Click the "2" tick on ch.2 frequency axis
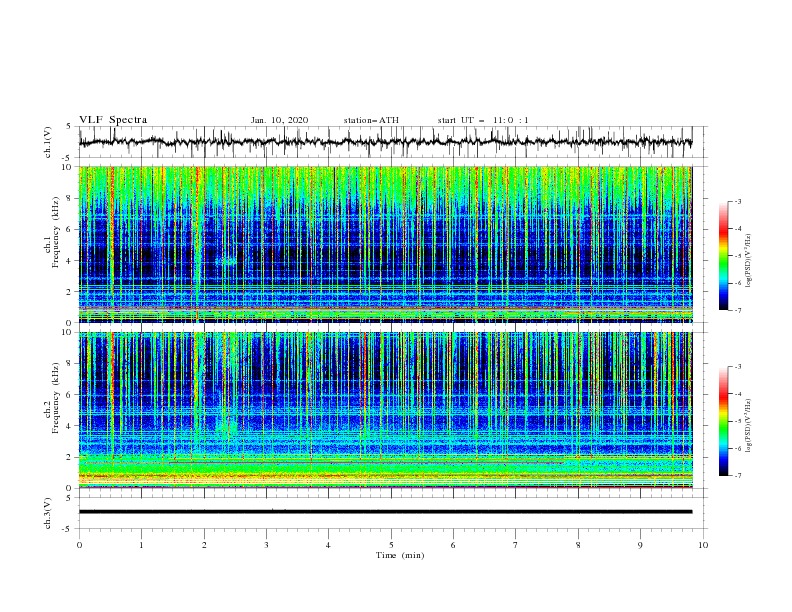The image size is (792, 612). point(70,457)
